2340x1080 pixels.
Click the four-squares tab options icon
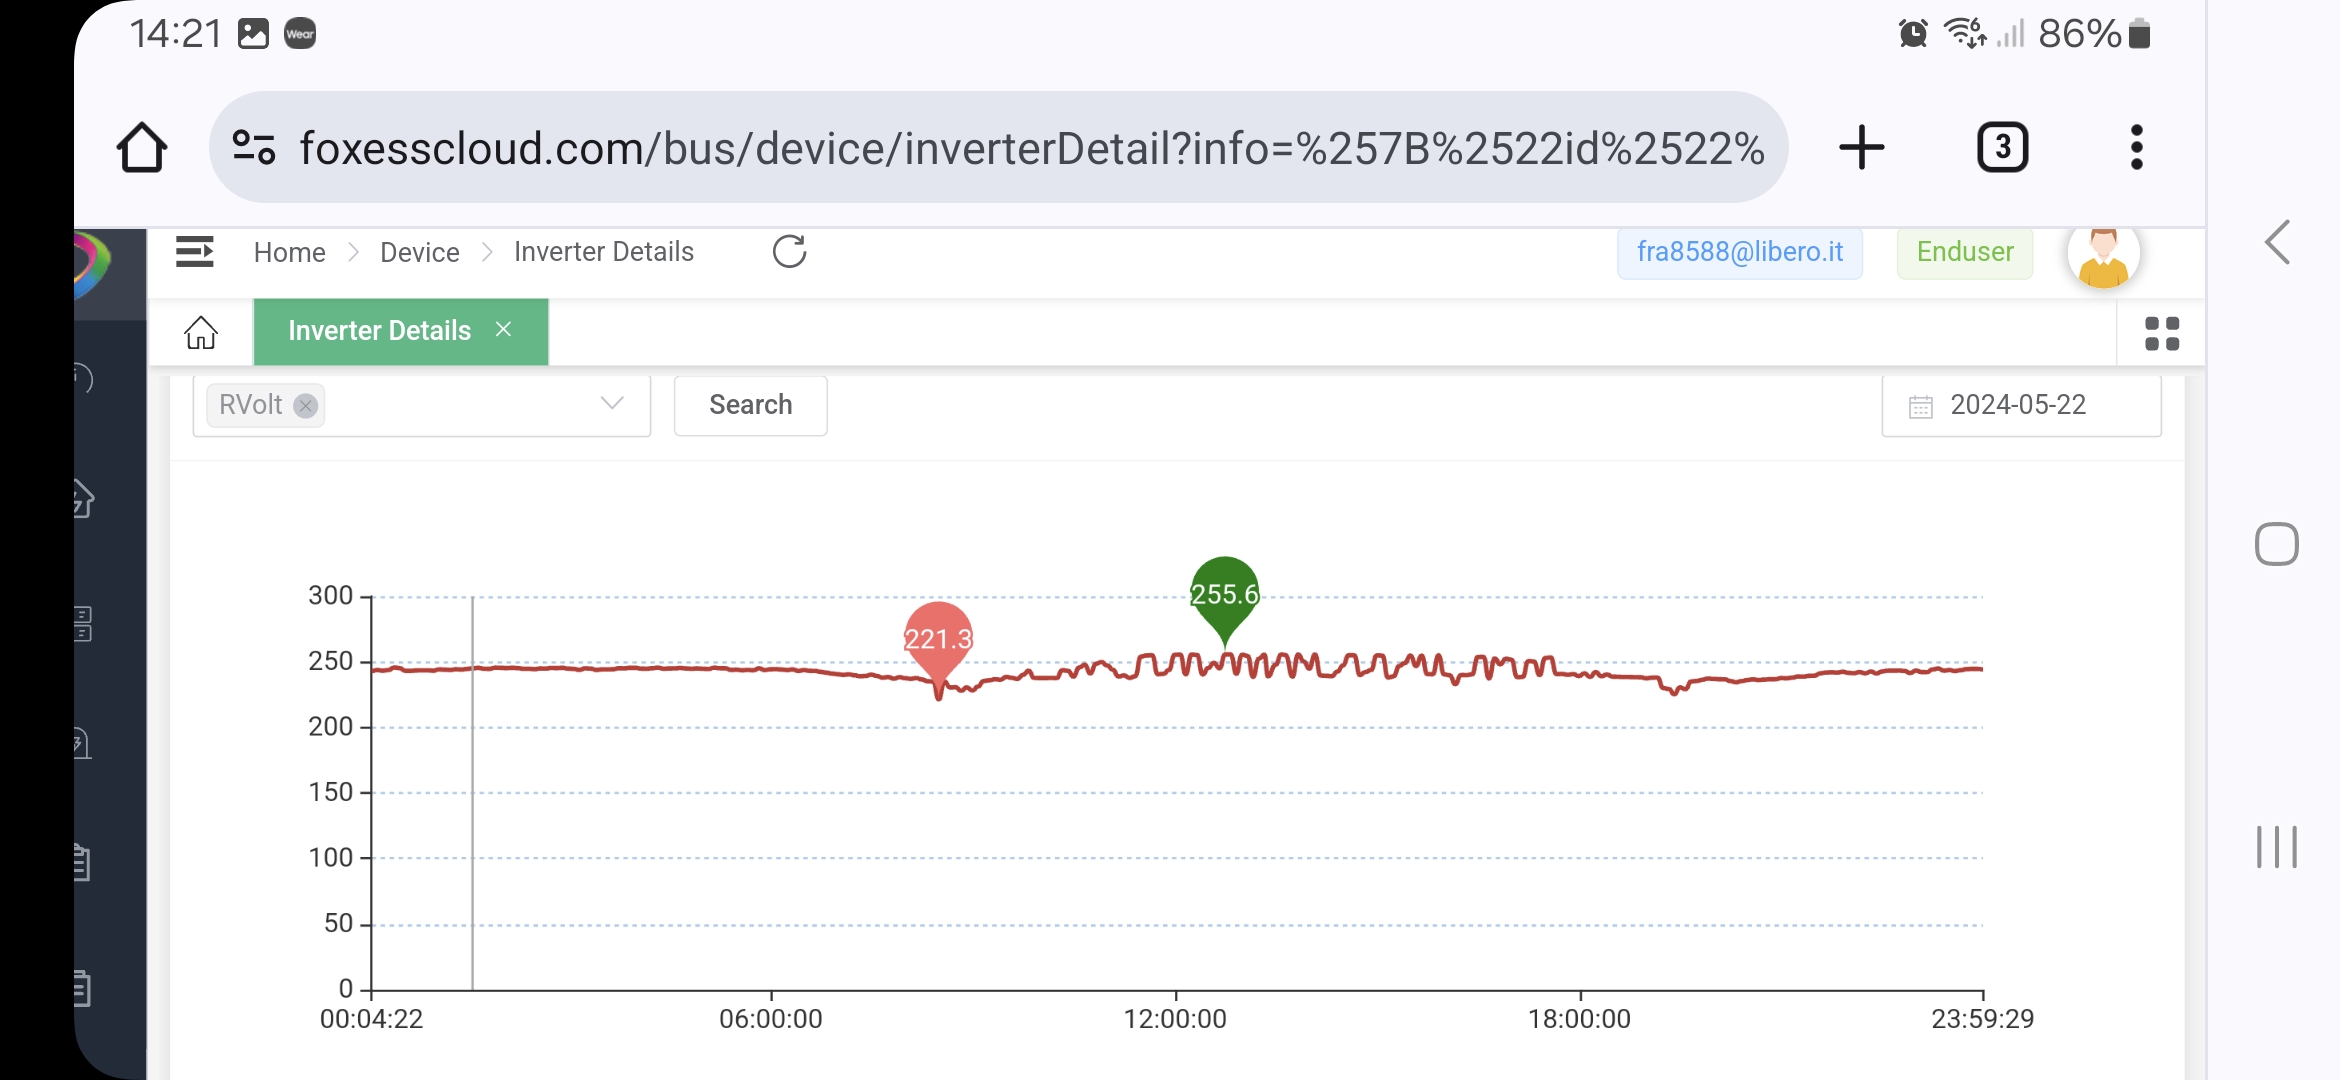click(2161, 333)
